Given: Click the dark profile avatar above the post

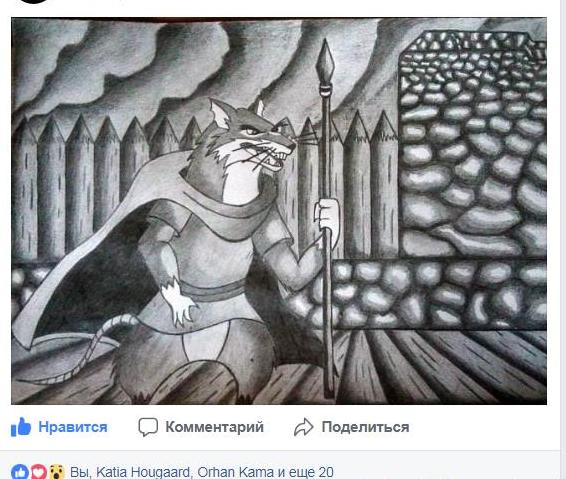Looking at the screenshot, I should tap(33, 1).
